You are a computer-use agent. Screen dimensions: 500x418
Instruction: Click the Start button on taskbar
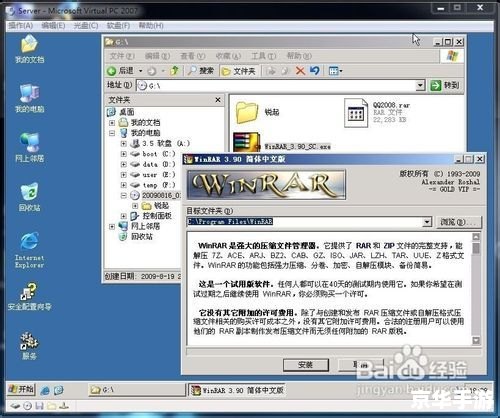point(21,389)
